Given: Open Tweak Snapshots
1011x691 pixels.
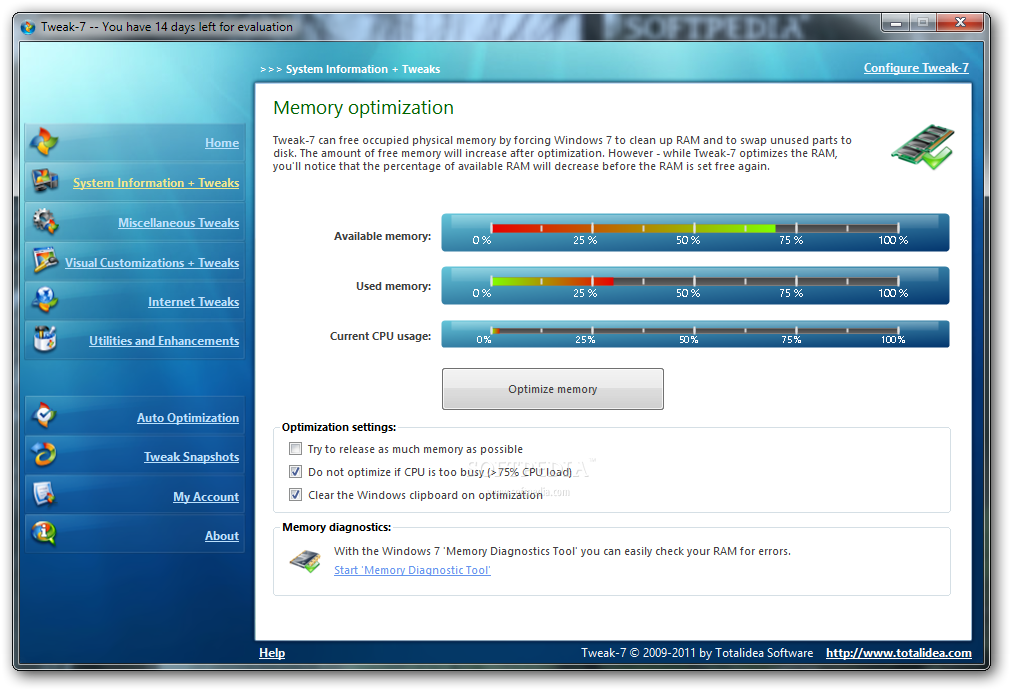Looking at the screenshot, I should point(191,457).
